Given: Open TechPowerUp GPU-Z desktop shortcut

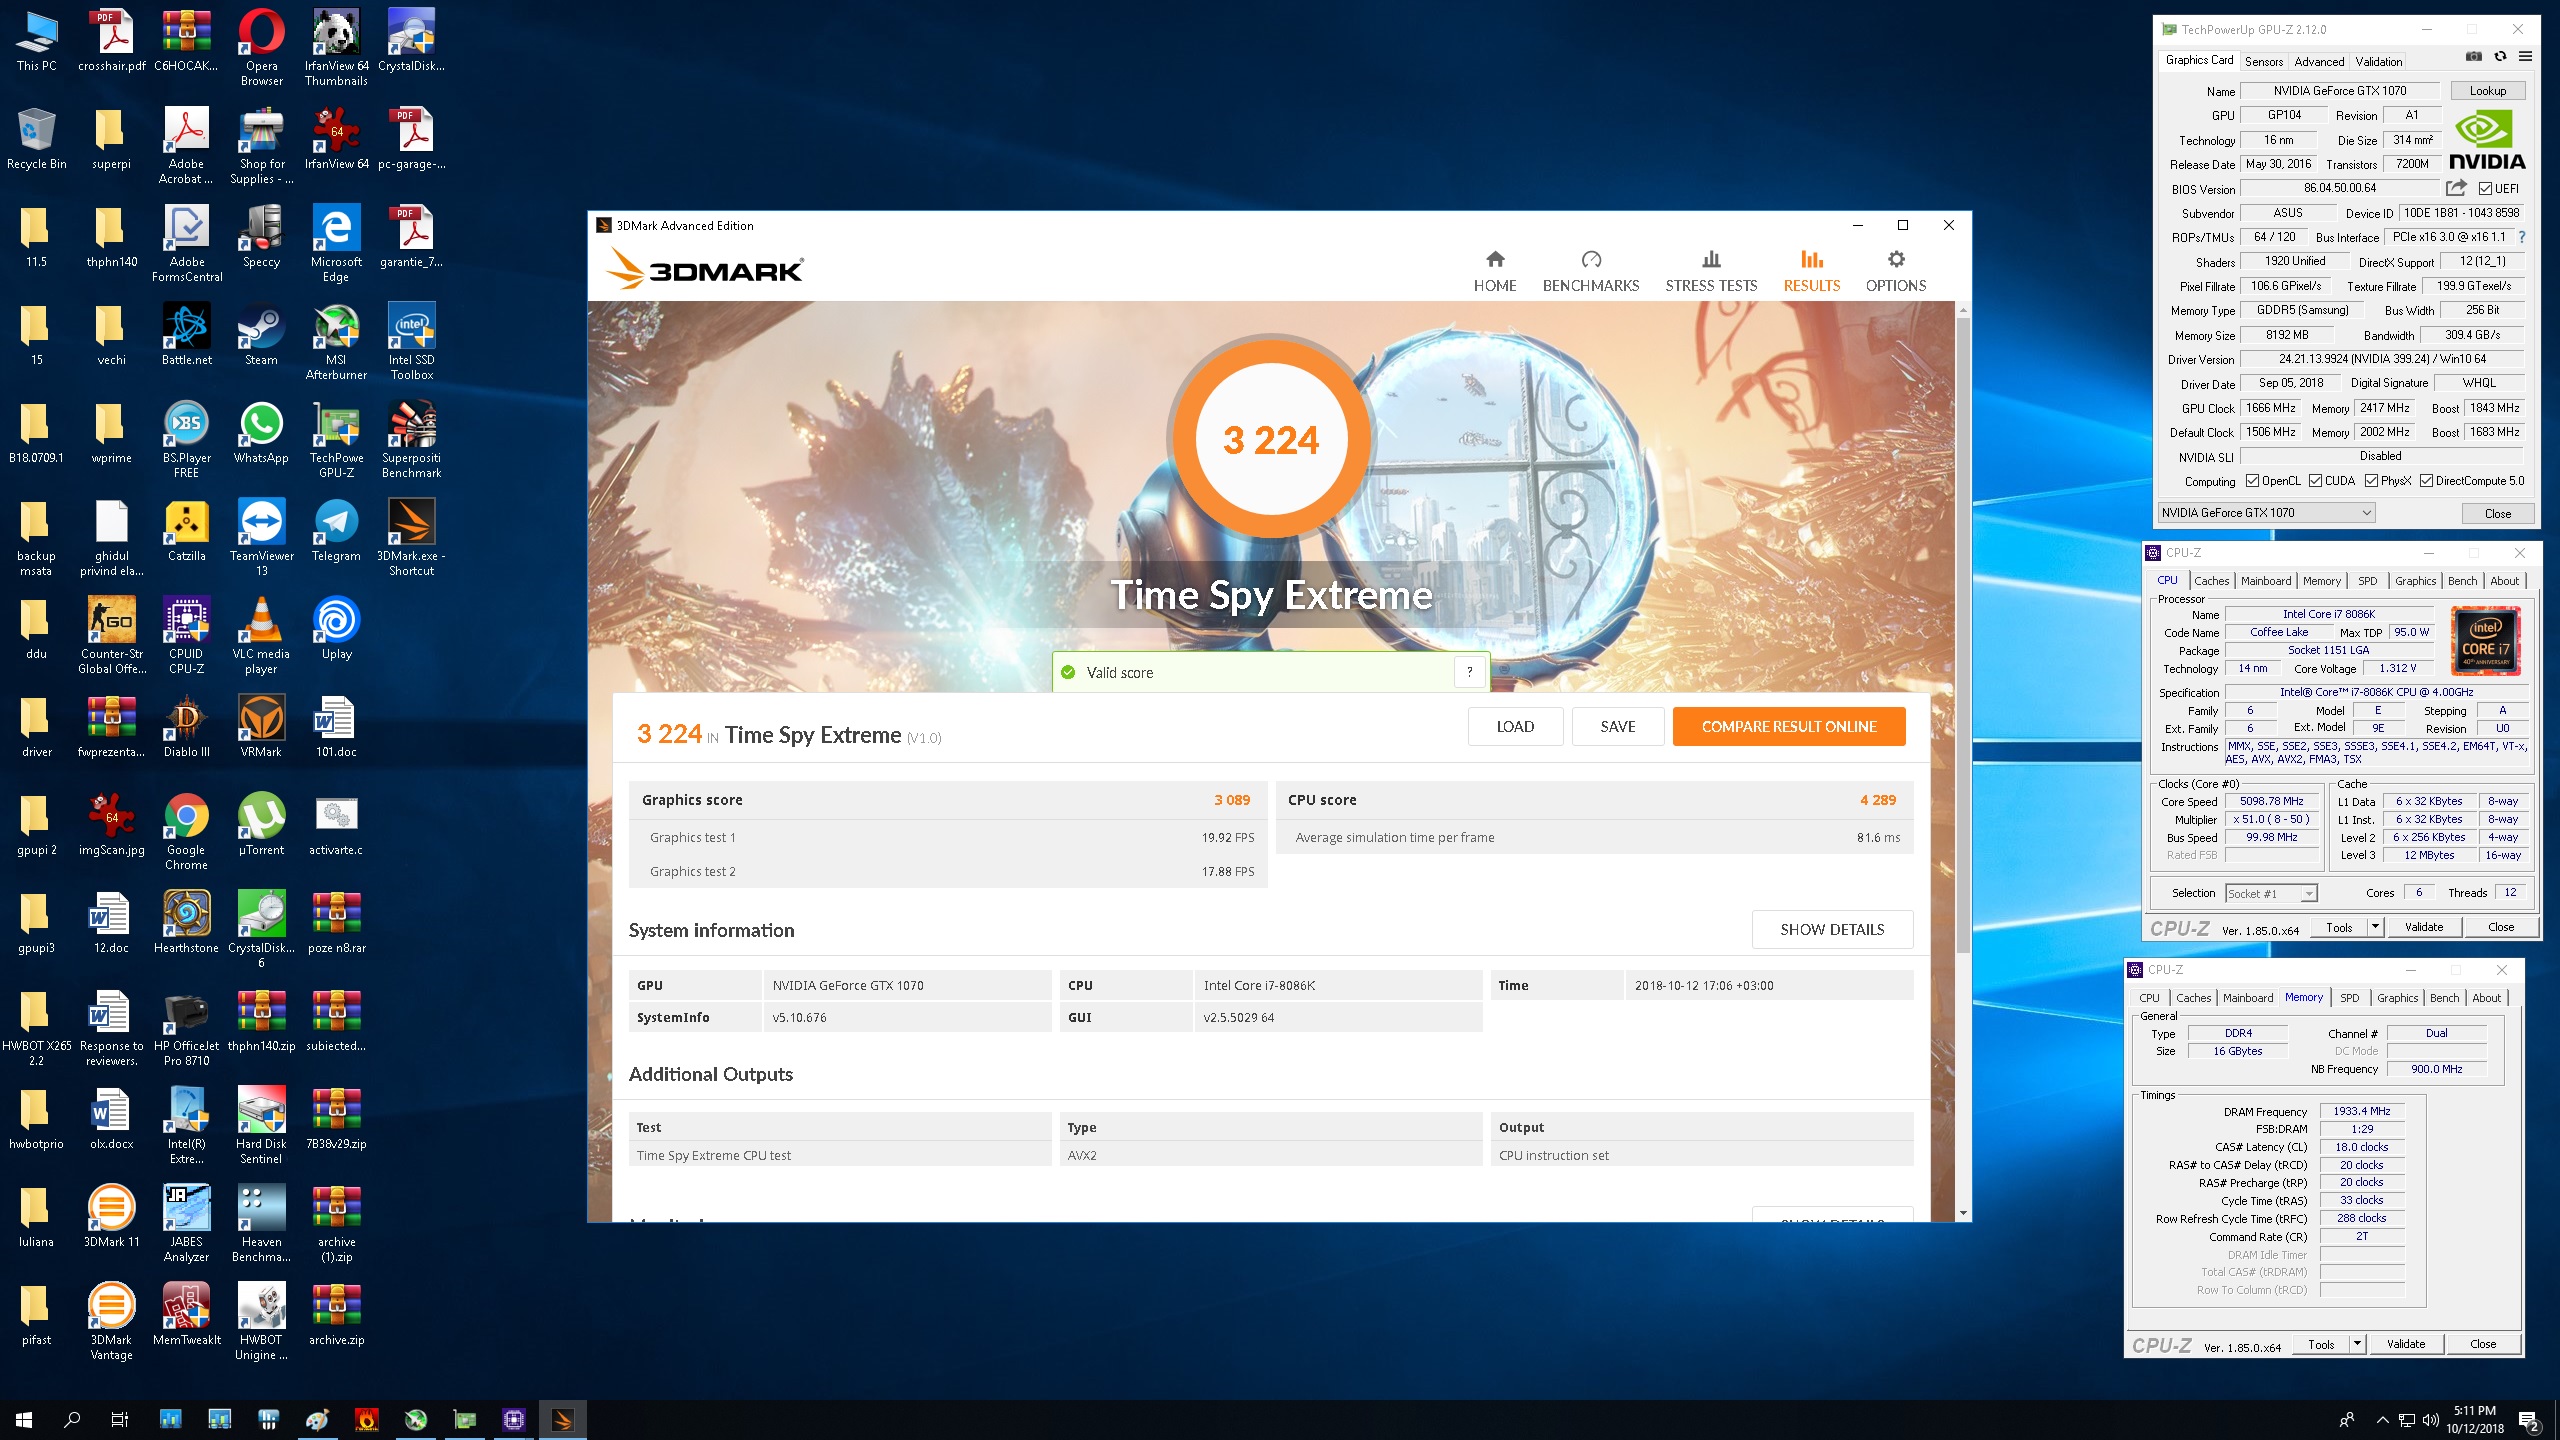Looking at the screenshot, I should (336, 440).
